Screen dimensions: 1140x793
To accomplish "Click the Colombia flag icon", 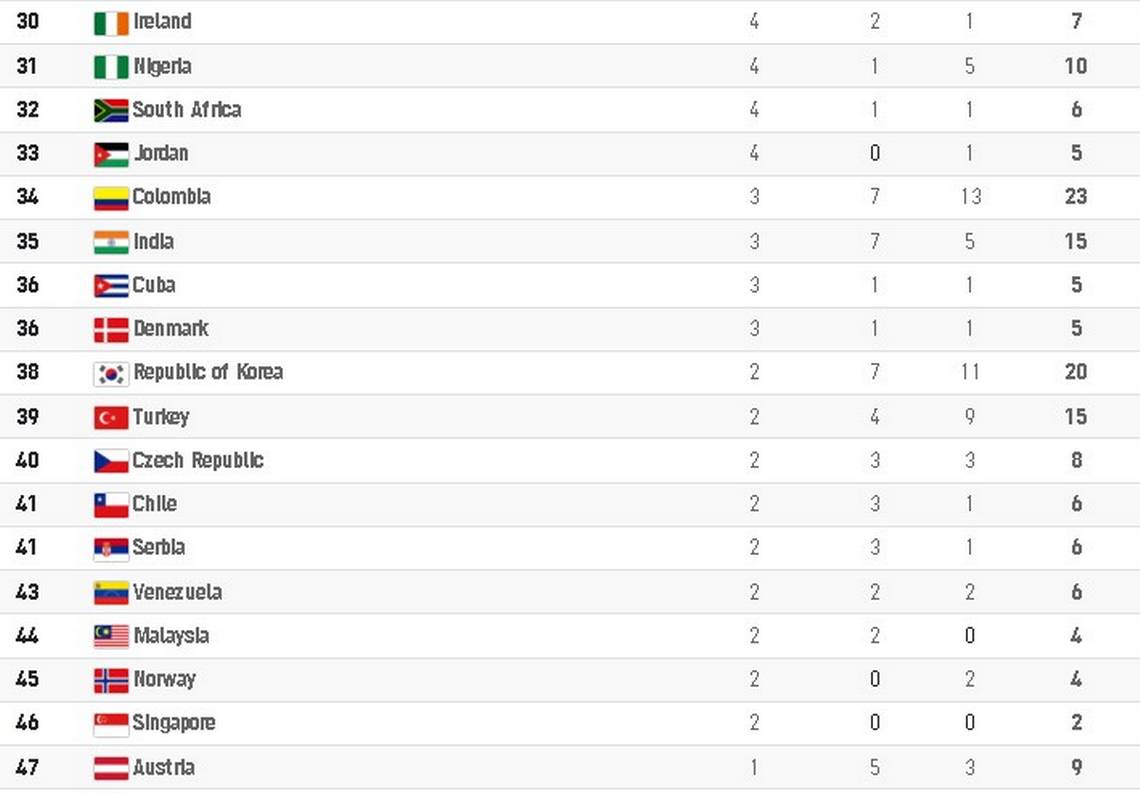I will tap(111, 198).
